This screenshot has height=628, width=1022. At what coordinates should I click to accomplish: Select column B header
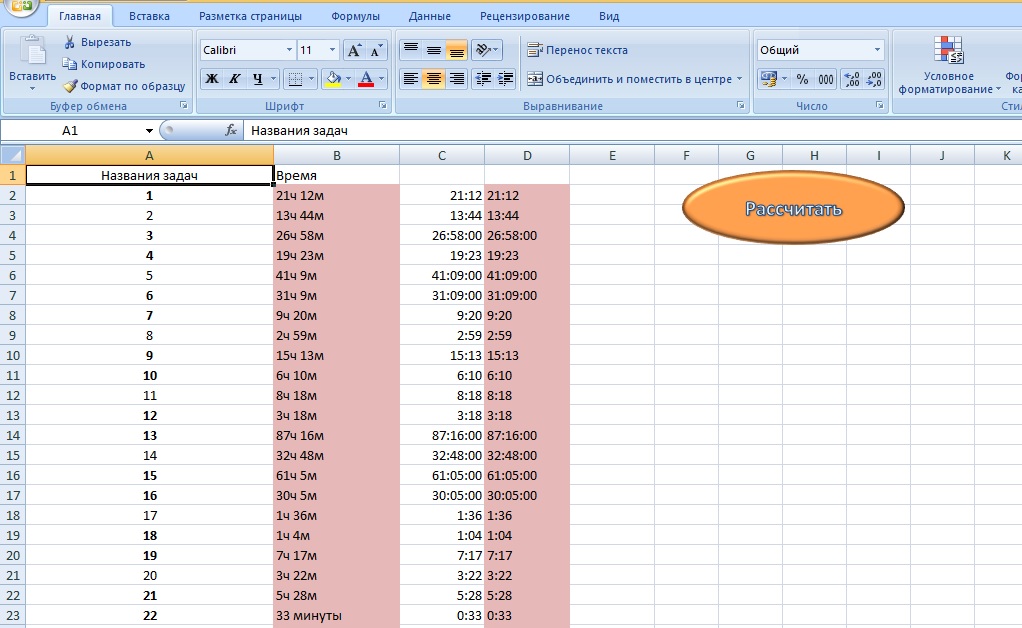tap(336, 155)
